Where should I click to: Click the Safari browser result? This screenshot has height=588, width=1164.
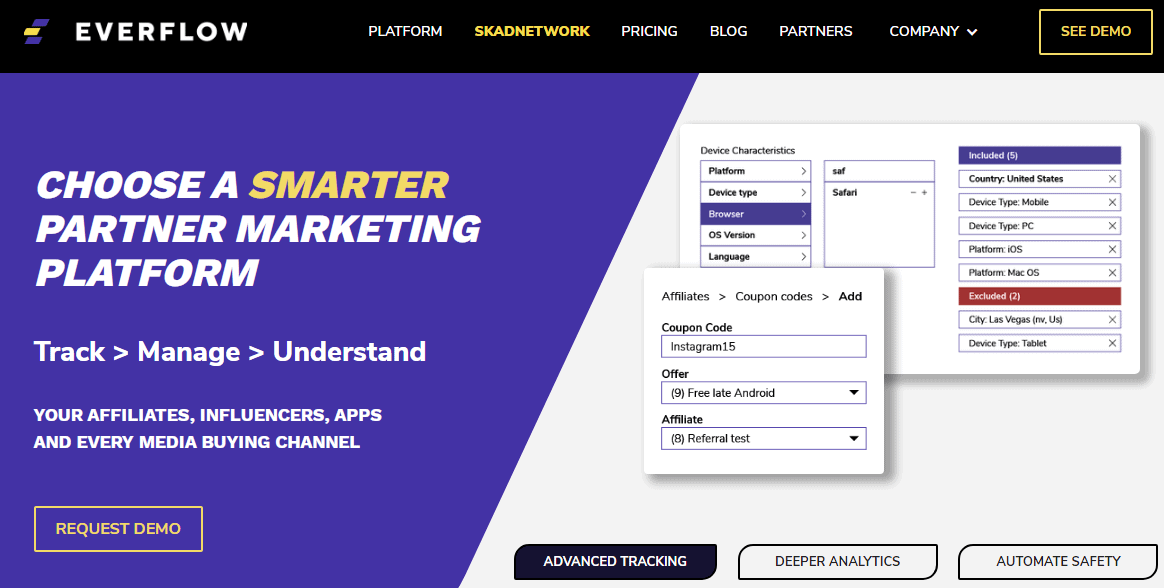(x=845, y=192)
